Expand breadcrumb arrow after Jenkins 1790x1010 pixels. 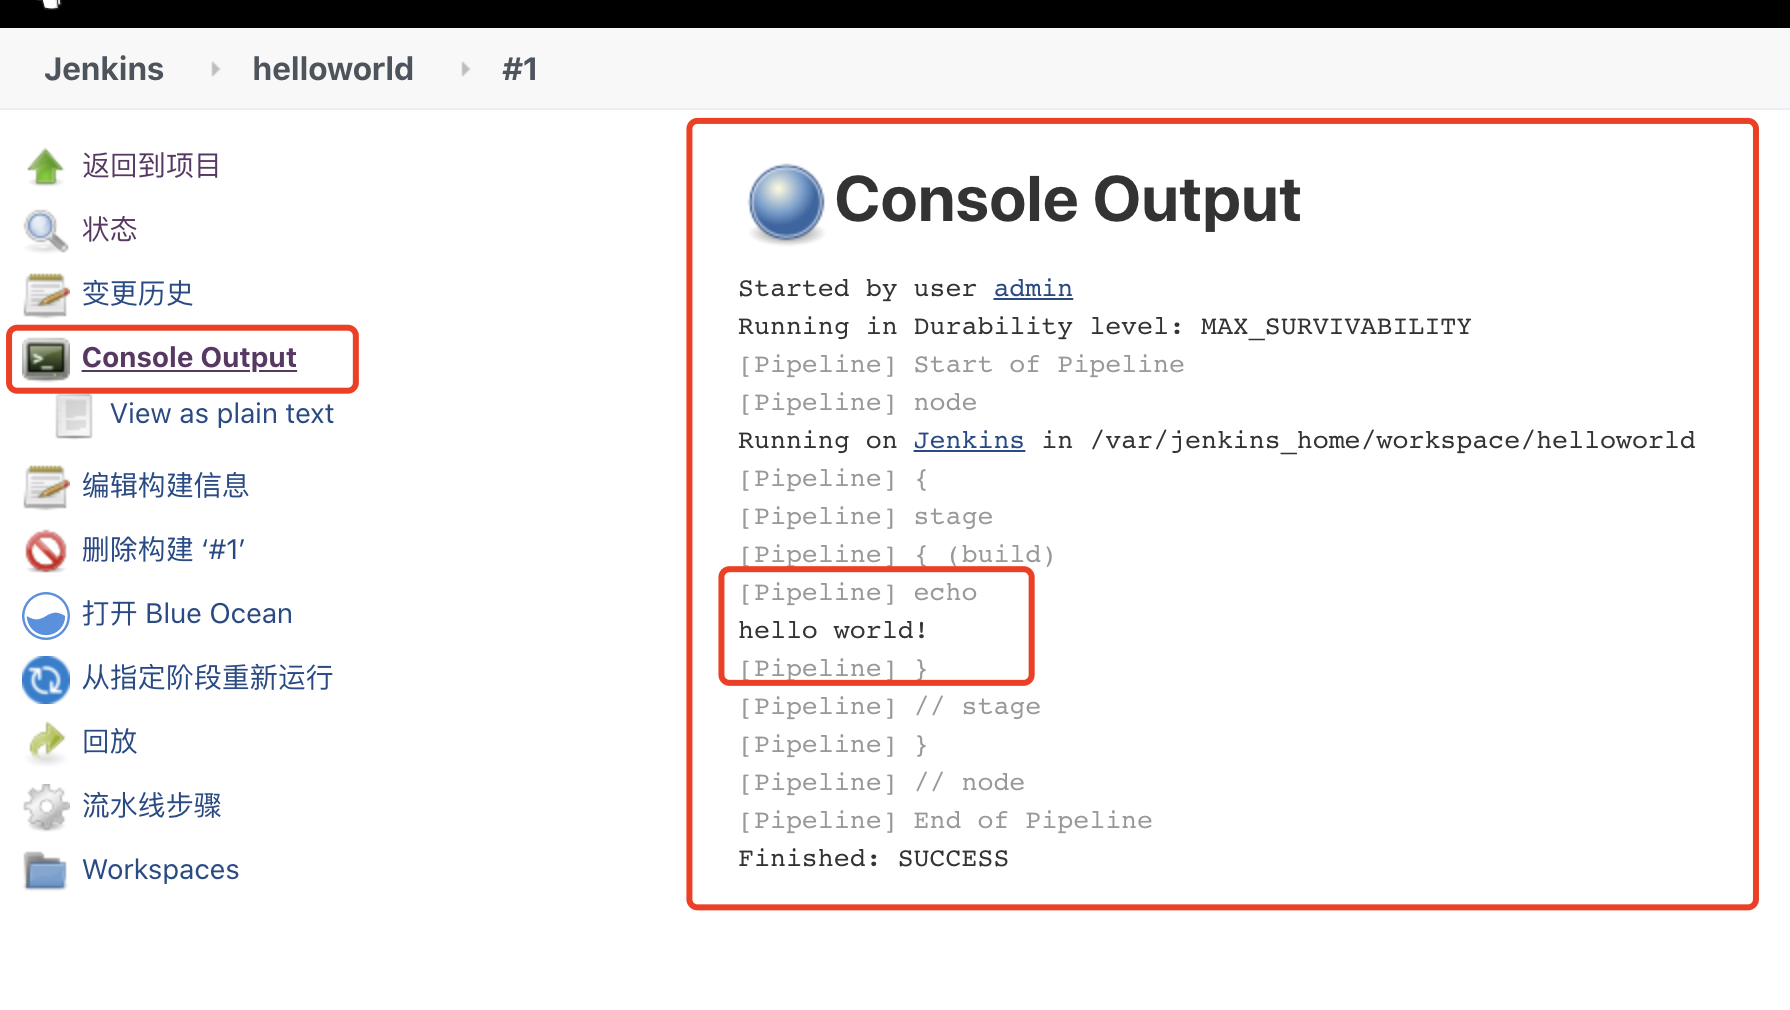[x=215, y=69]
